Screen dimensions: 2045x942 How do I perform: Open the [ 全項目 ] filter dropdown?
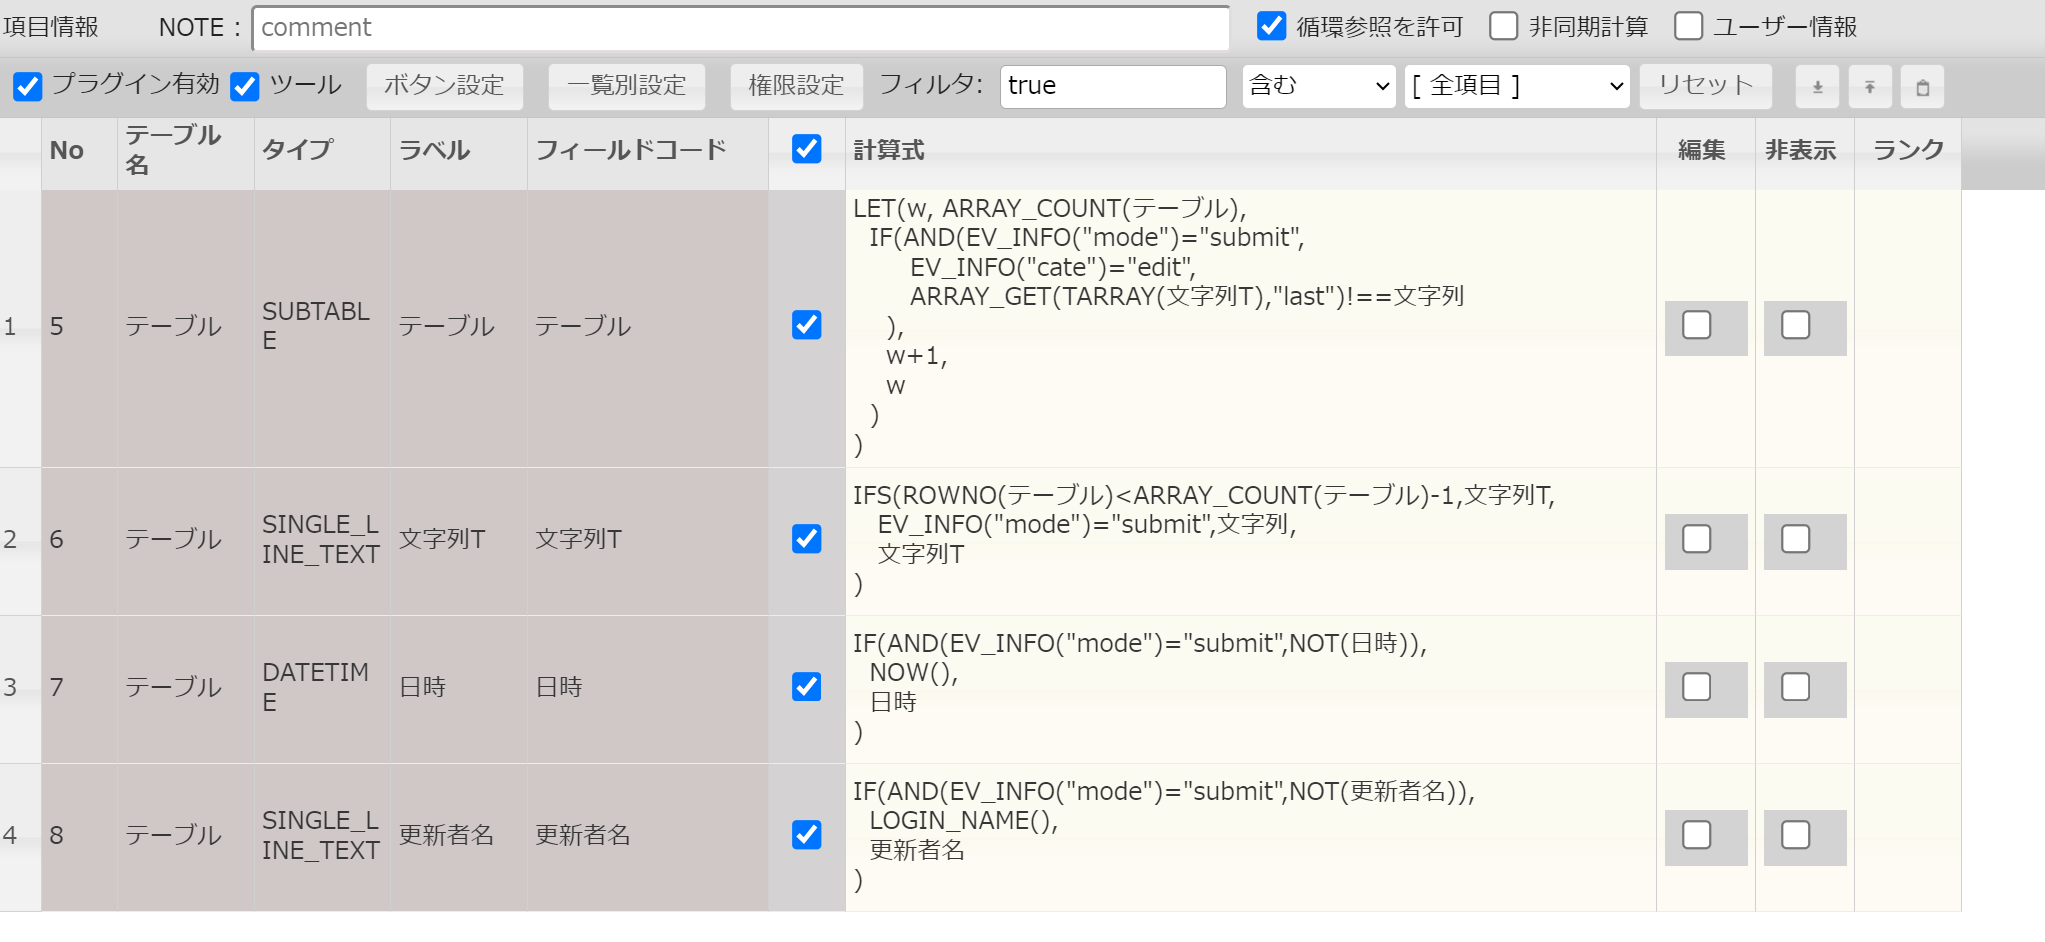point(1517,86)
